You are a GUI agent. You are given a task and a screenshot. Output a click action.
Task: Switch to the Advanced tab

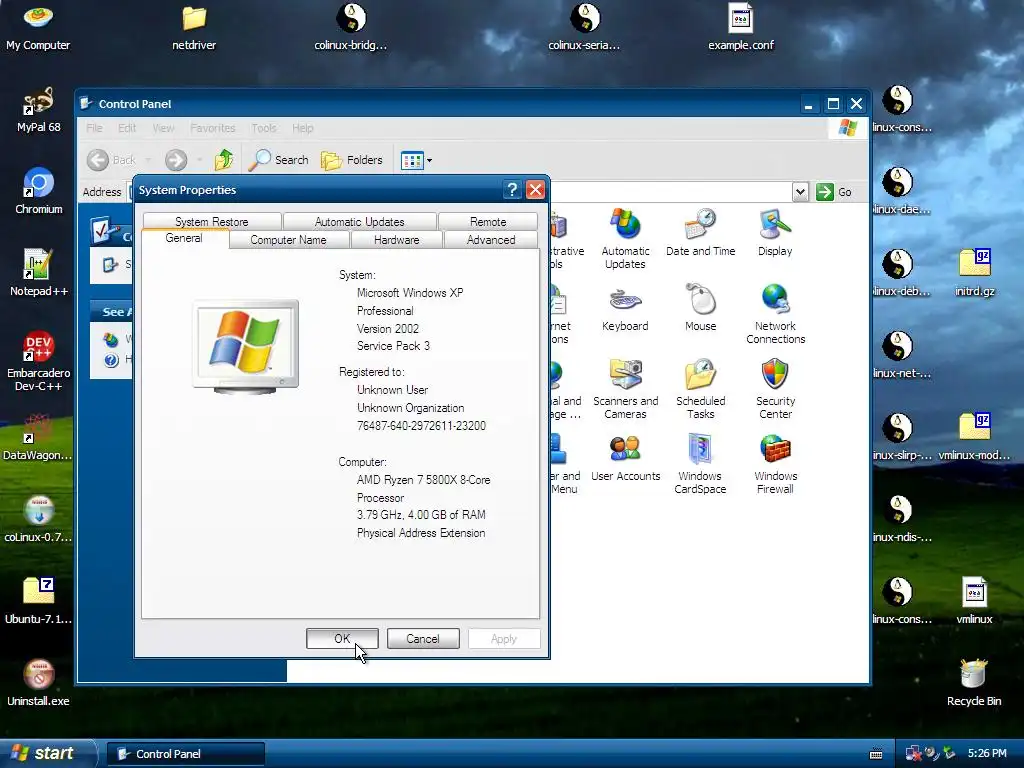491,240
